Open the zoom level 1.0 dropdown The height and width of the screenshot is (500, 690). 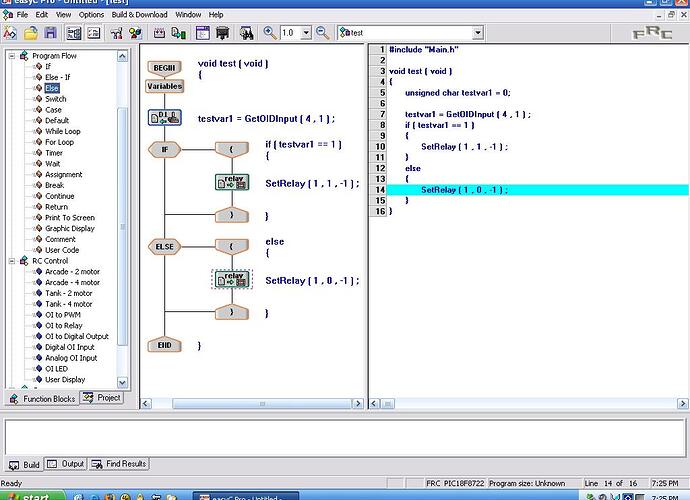point(306,33)
